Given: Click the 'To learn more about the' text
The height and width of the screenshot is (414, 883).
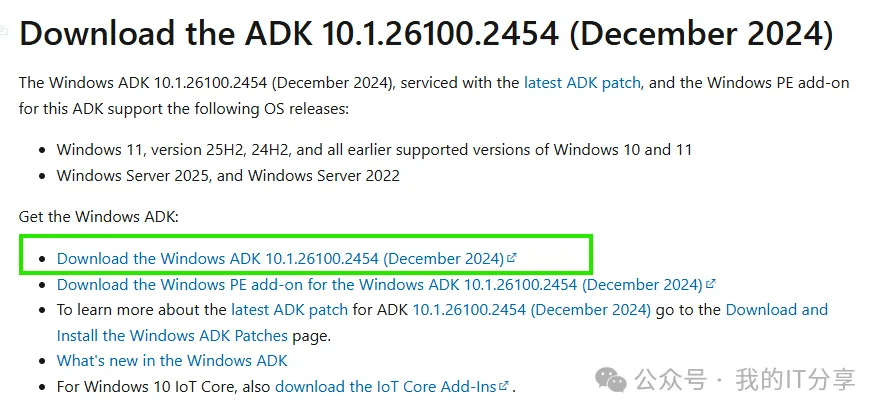Looking at the screenshot, I should pos(141,310).
